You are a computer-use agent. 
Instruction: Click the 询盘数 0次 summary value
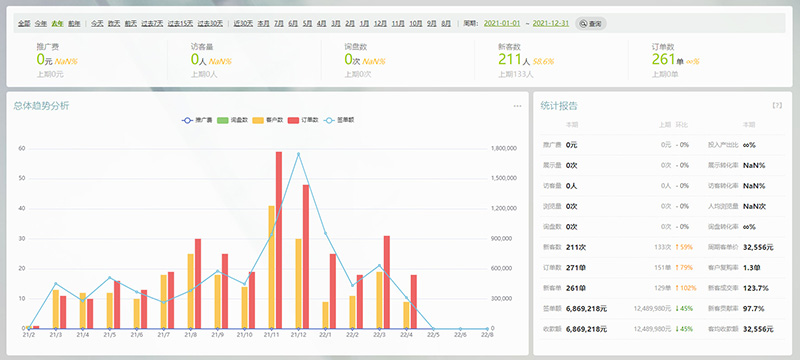click(353, 60)
